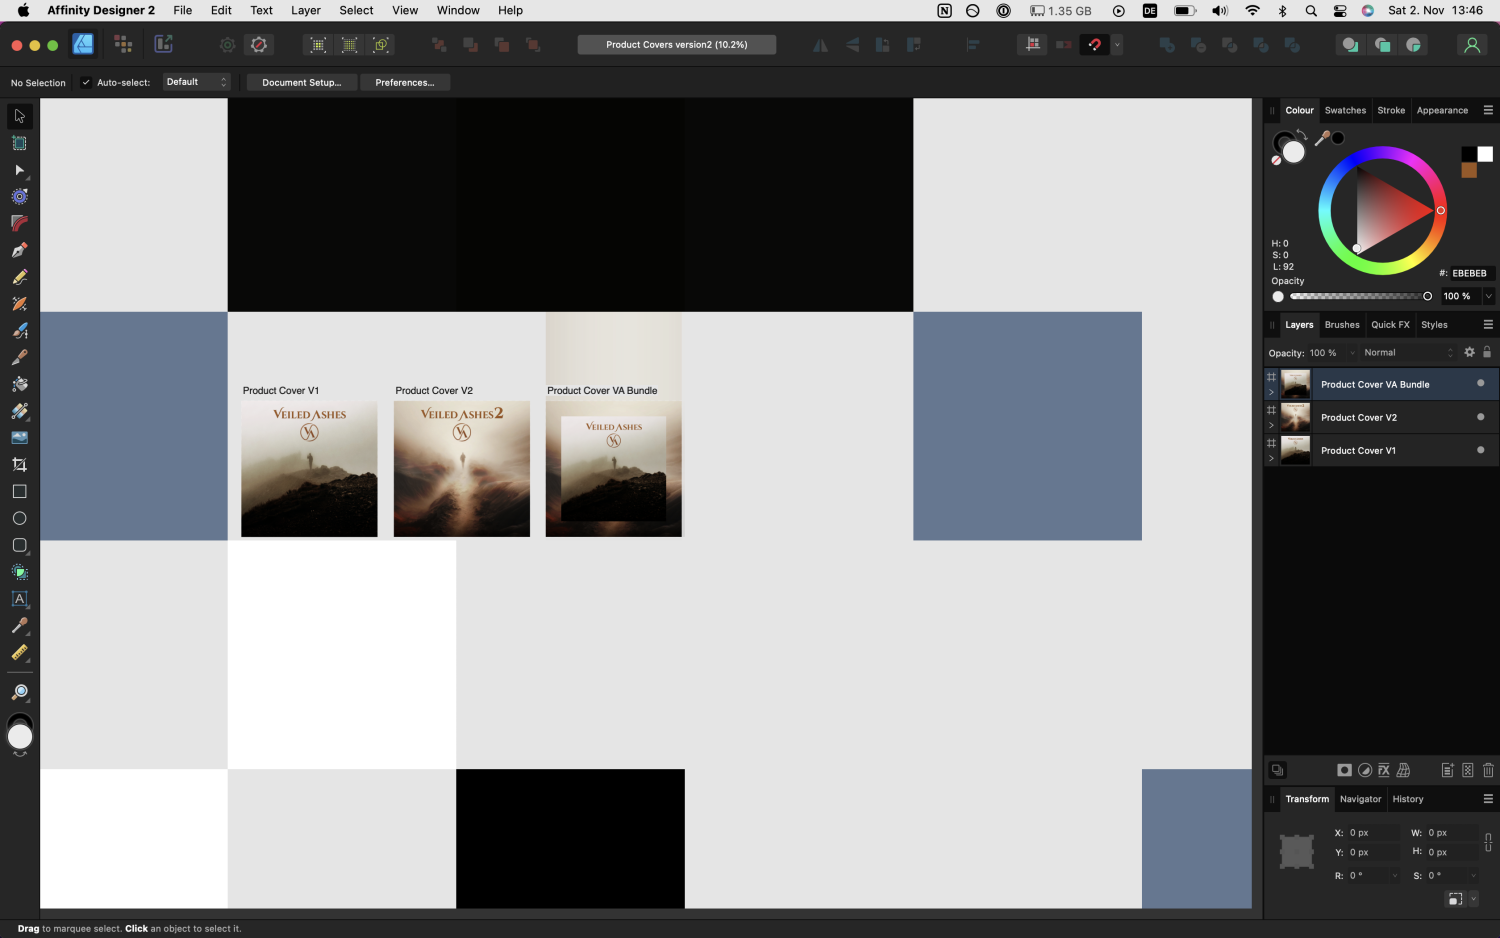Select the Ellipse shape tool
The image size is (1500, 938).
[x=19, y=518]
